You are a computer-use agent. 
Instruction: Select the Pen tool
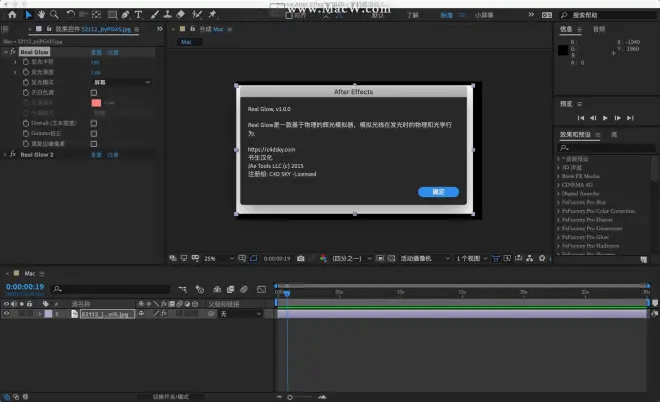[x=125, y=15]
